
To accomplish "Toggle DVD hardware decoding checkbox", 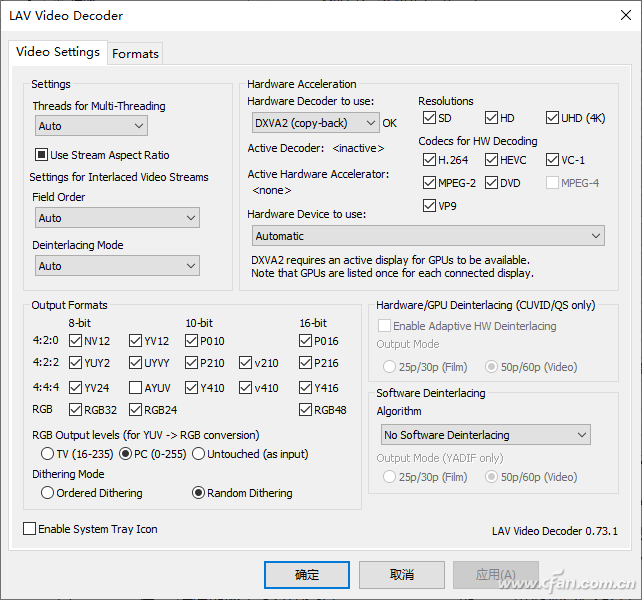I will (491, 183).
